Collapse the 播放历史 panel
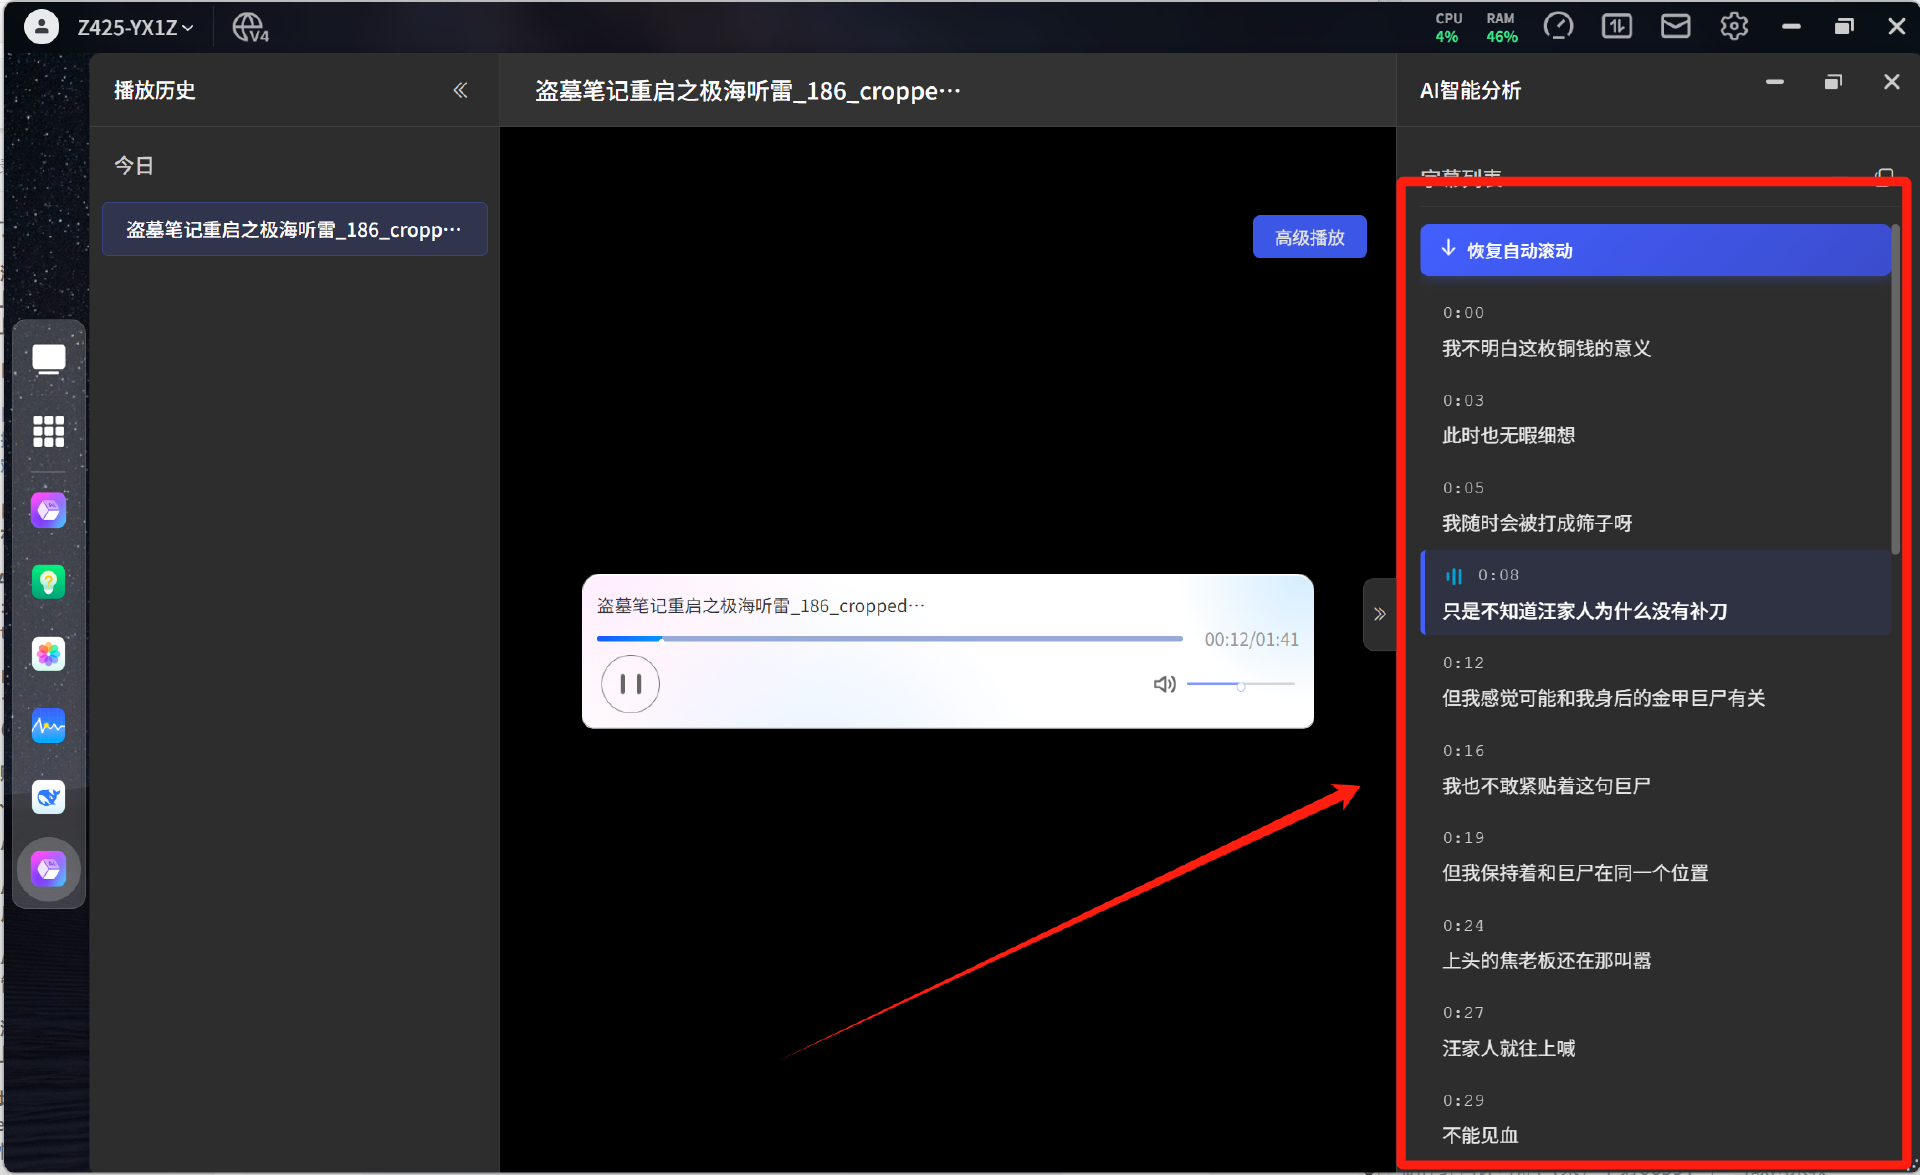This screenshot has height=1175, width=1920. tap(460, 90)
